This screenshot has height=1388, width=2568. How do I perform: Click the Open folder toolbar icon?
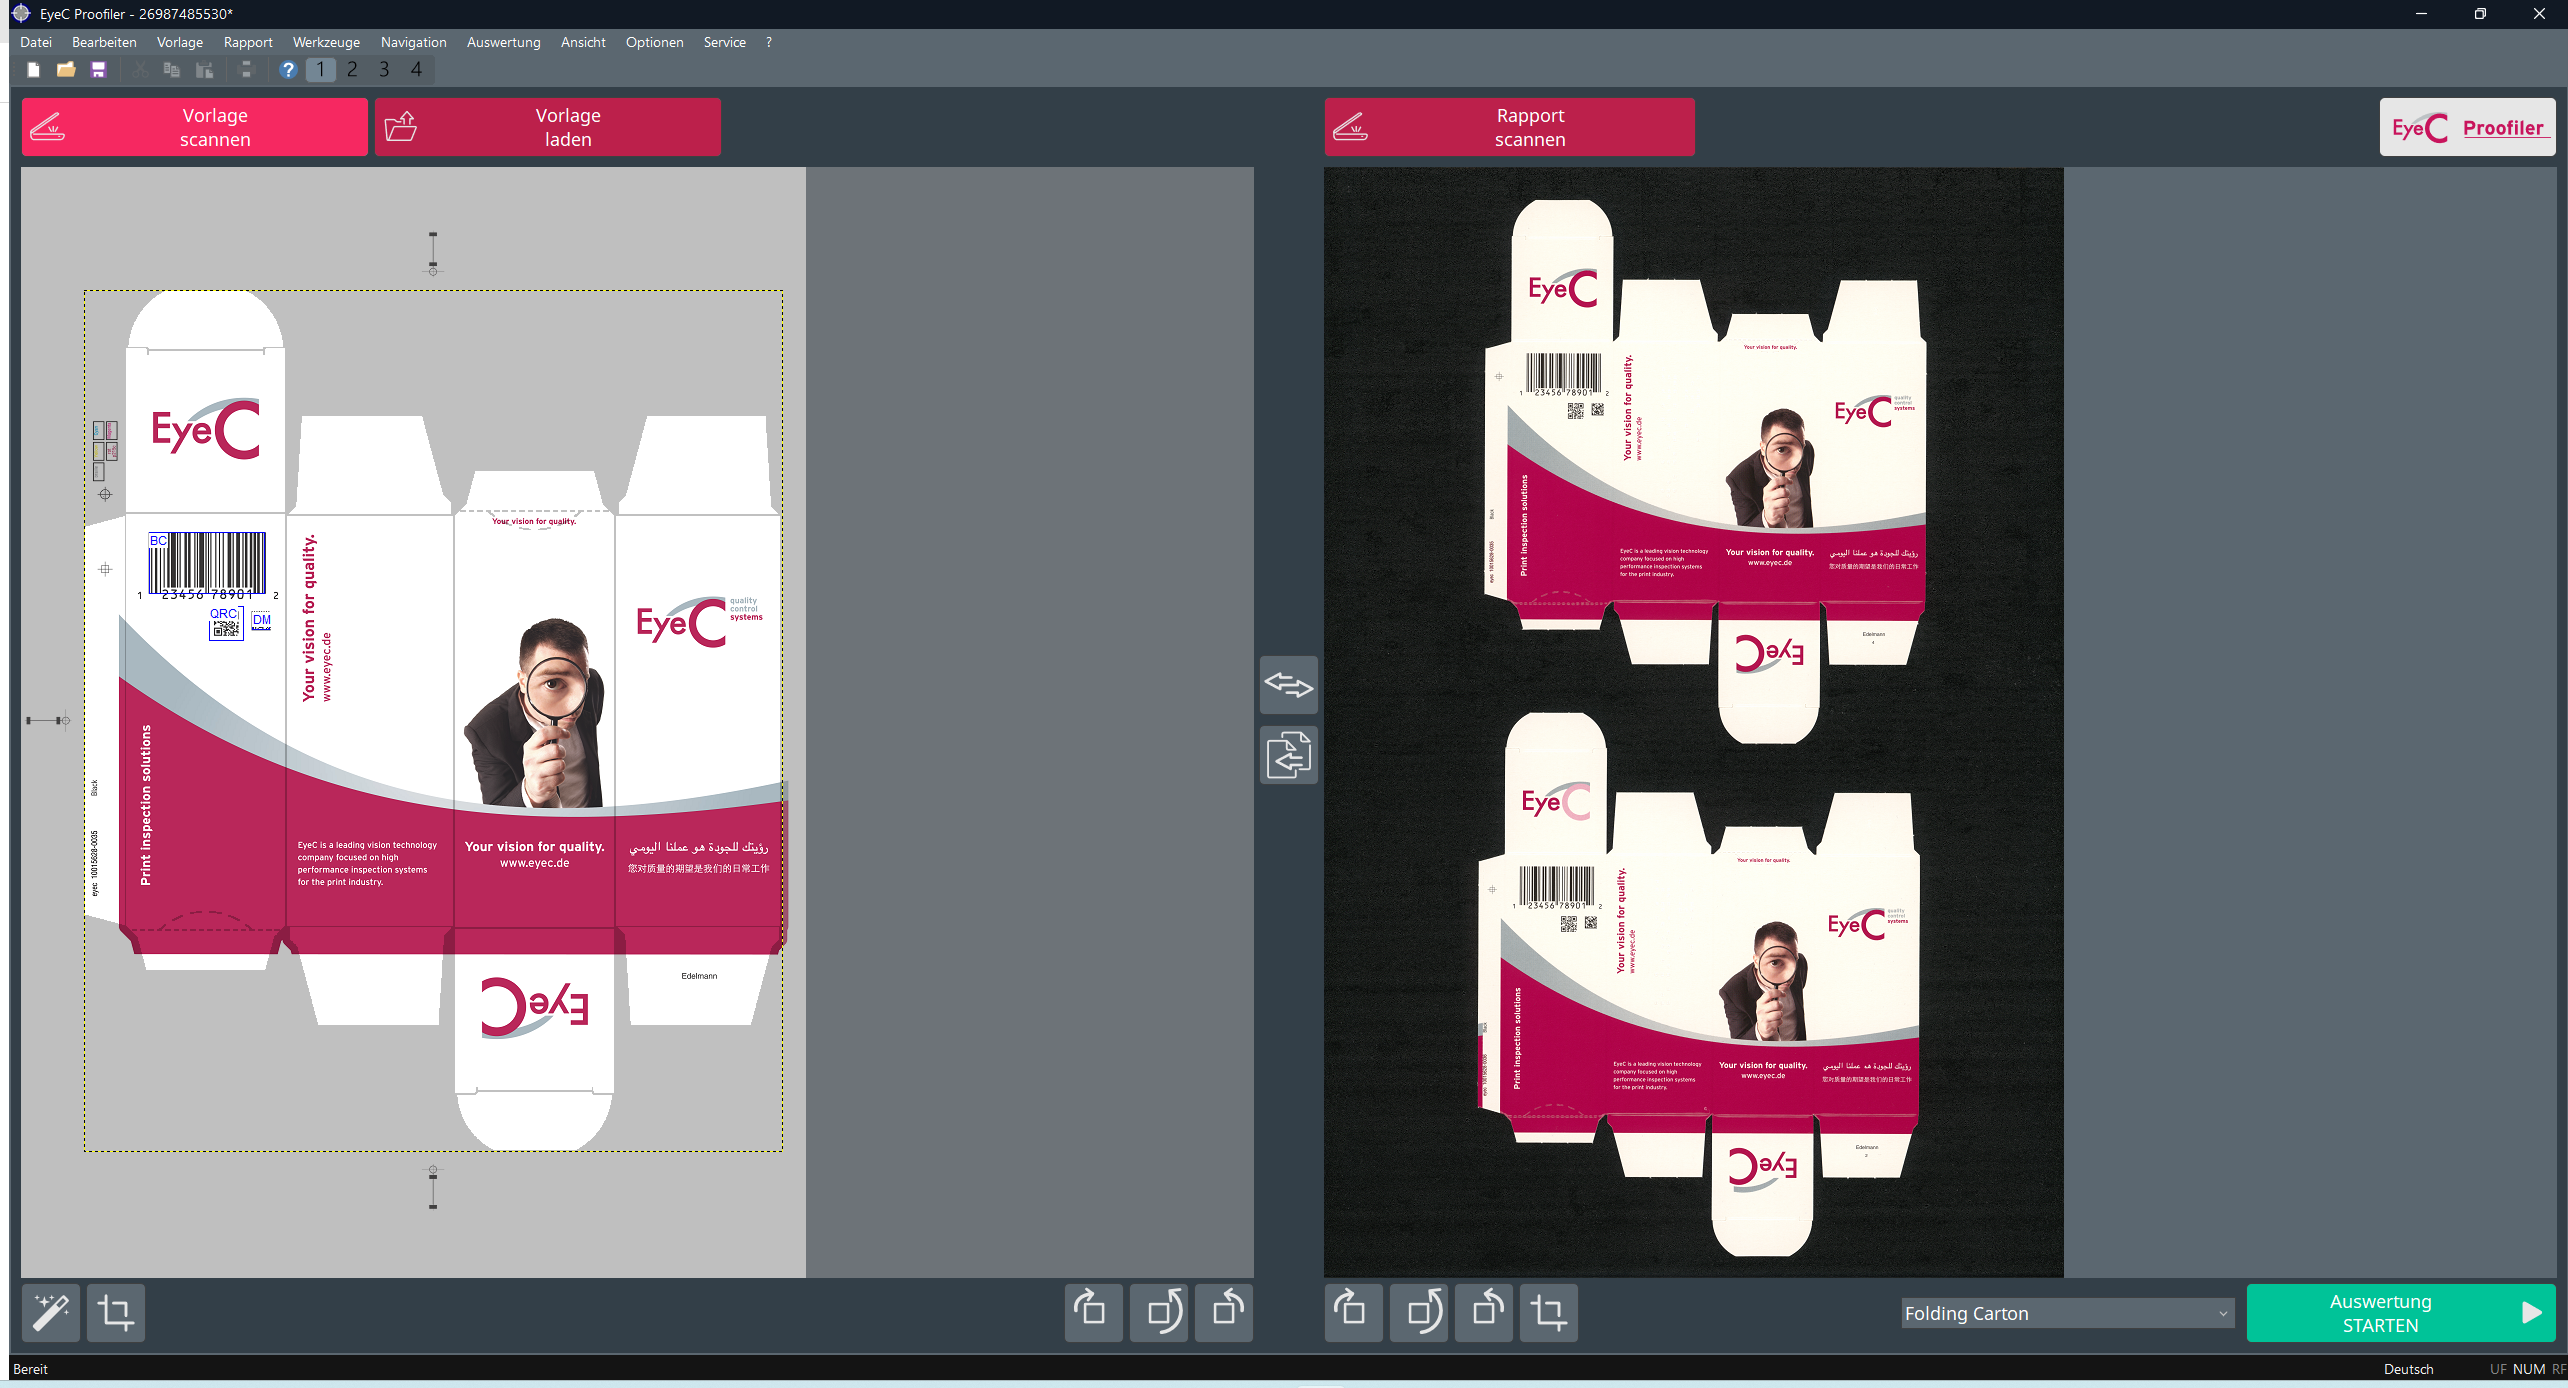66,70
